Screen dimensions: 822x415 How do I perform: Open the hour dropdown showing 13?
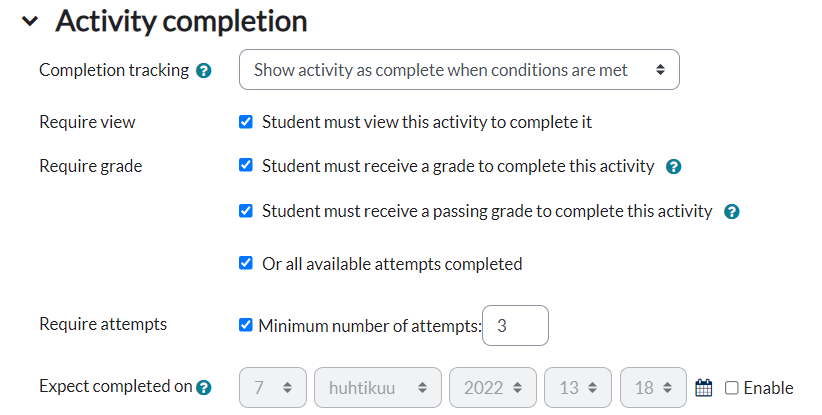pyautogui.click(x=577, y=387)
